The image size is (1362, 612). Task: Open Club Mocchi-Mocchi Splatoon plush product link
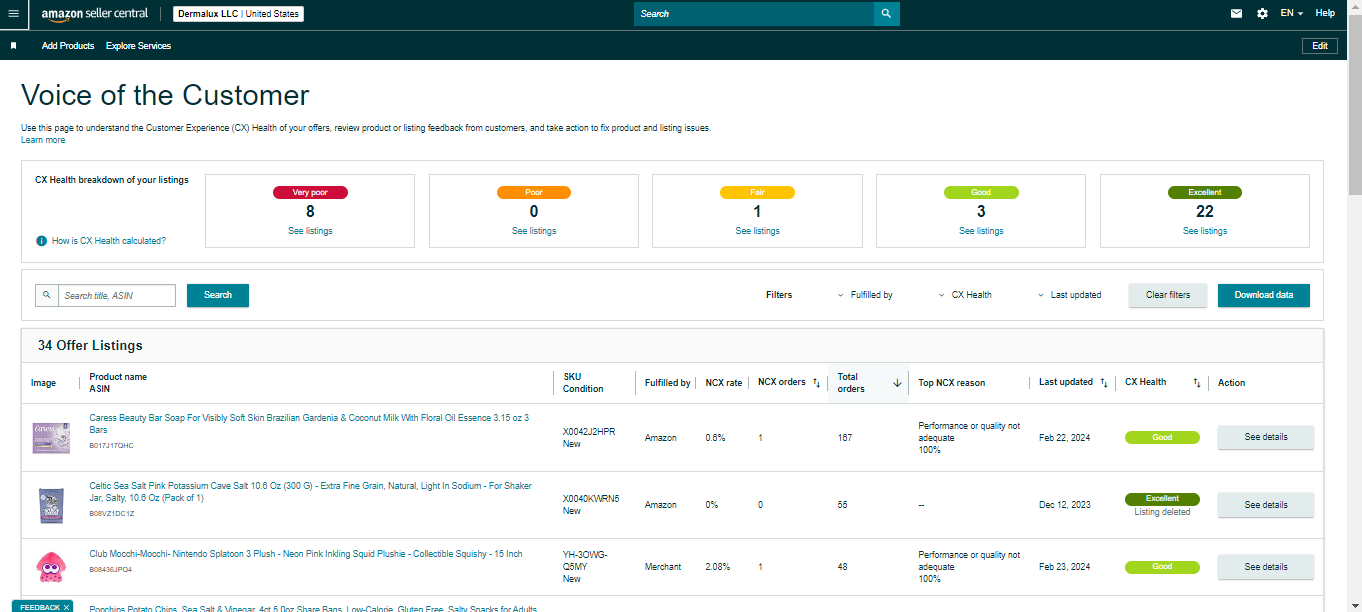click(x=305, y=554)
